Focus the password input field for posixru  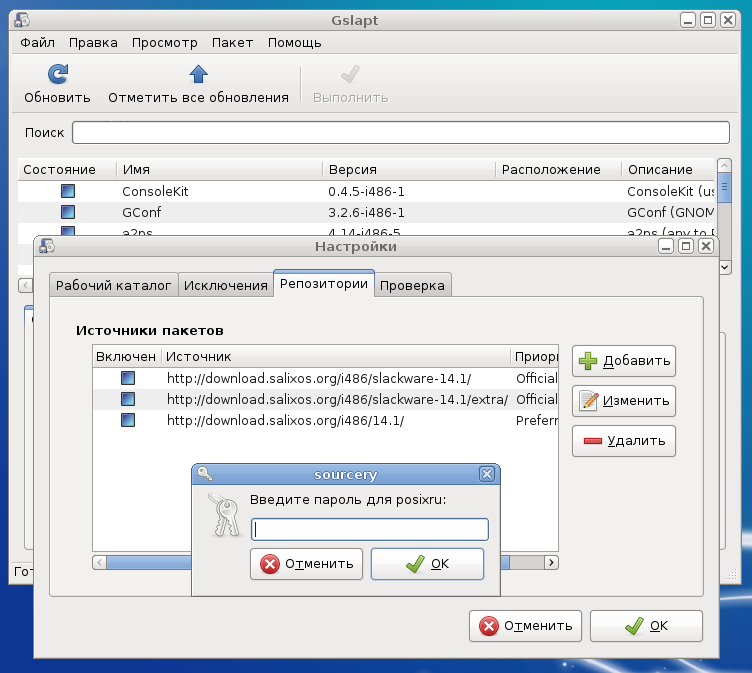(x=370, y=529)
